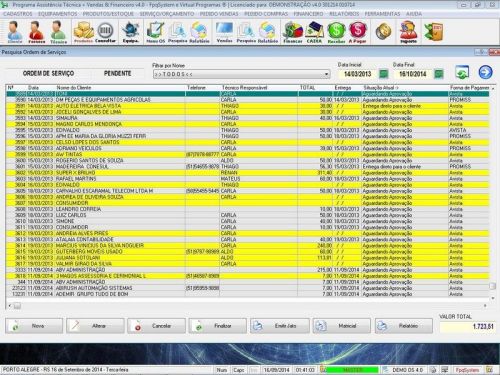Click the service order Pesquisa icon

tap(177, 32)
